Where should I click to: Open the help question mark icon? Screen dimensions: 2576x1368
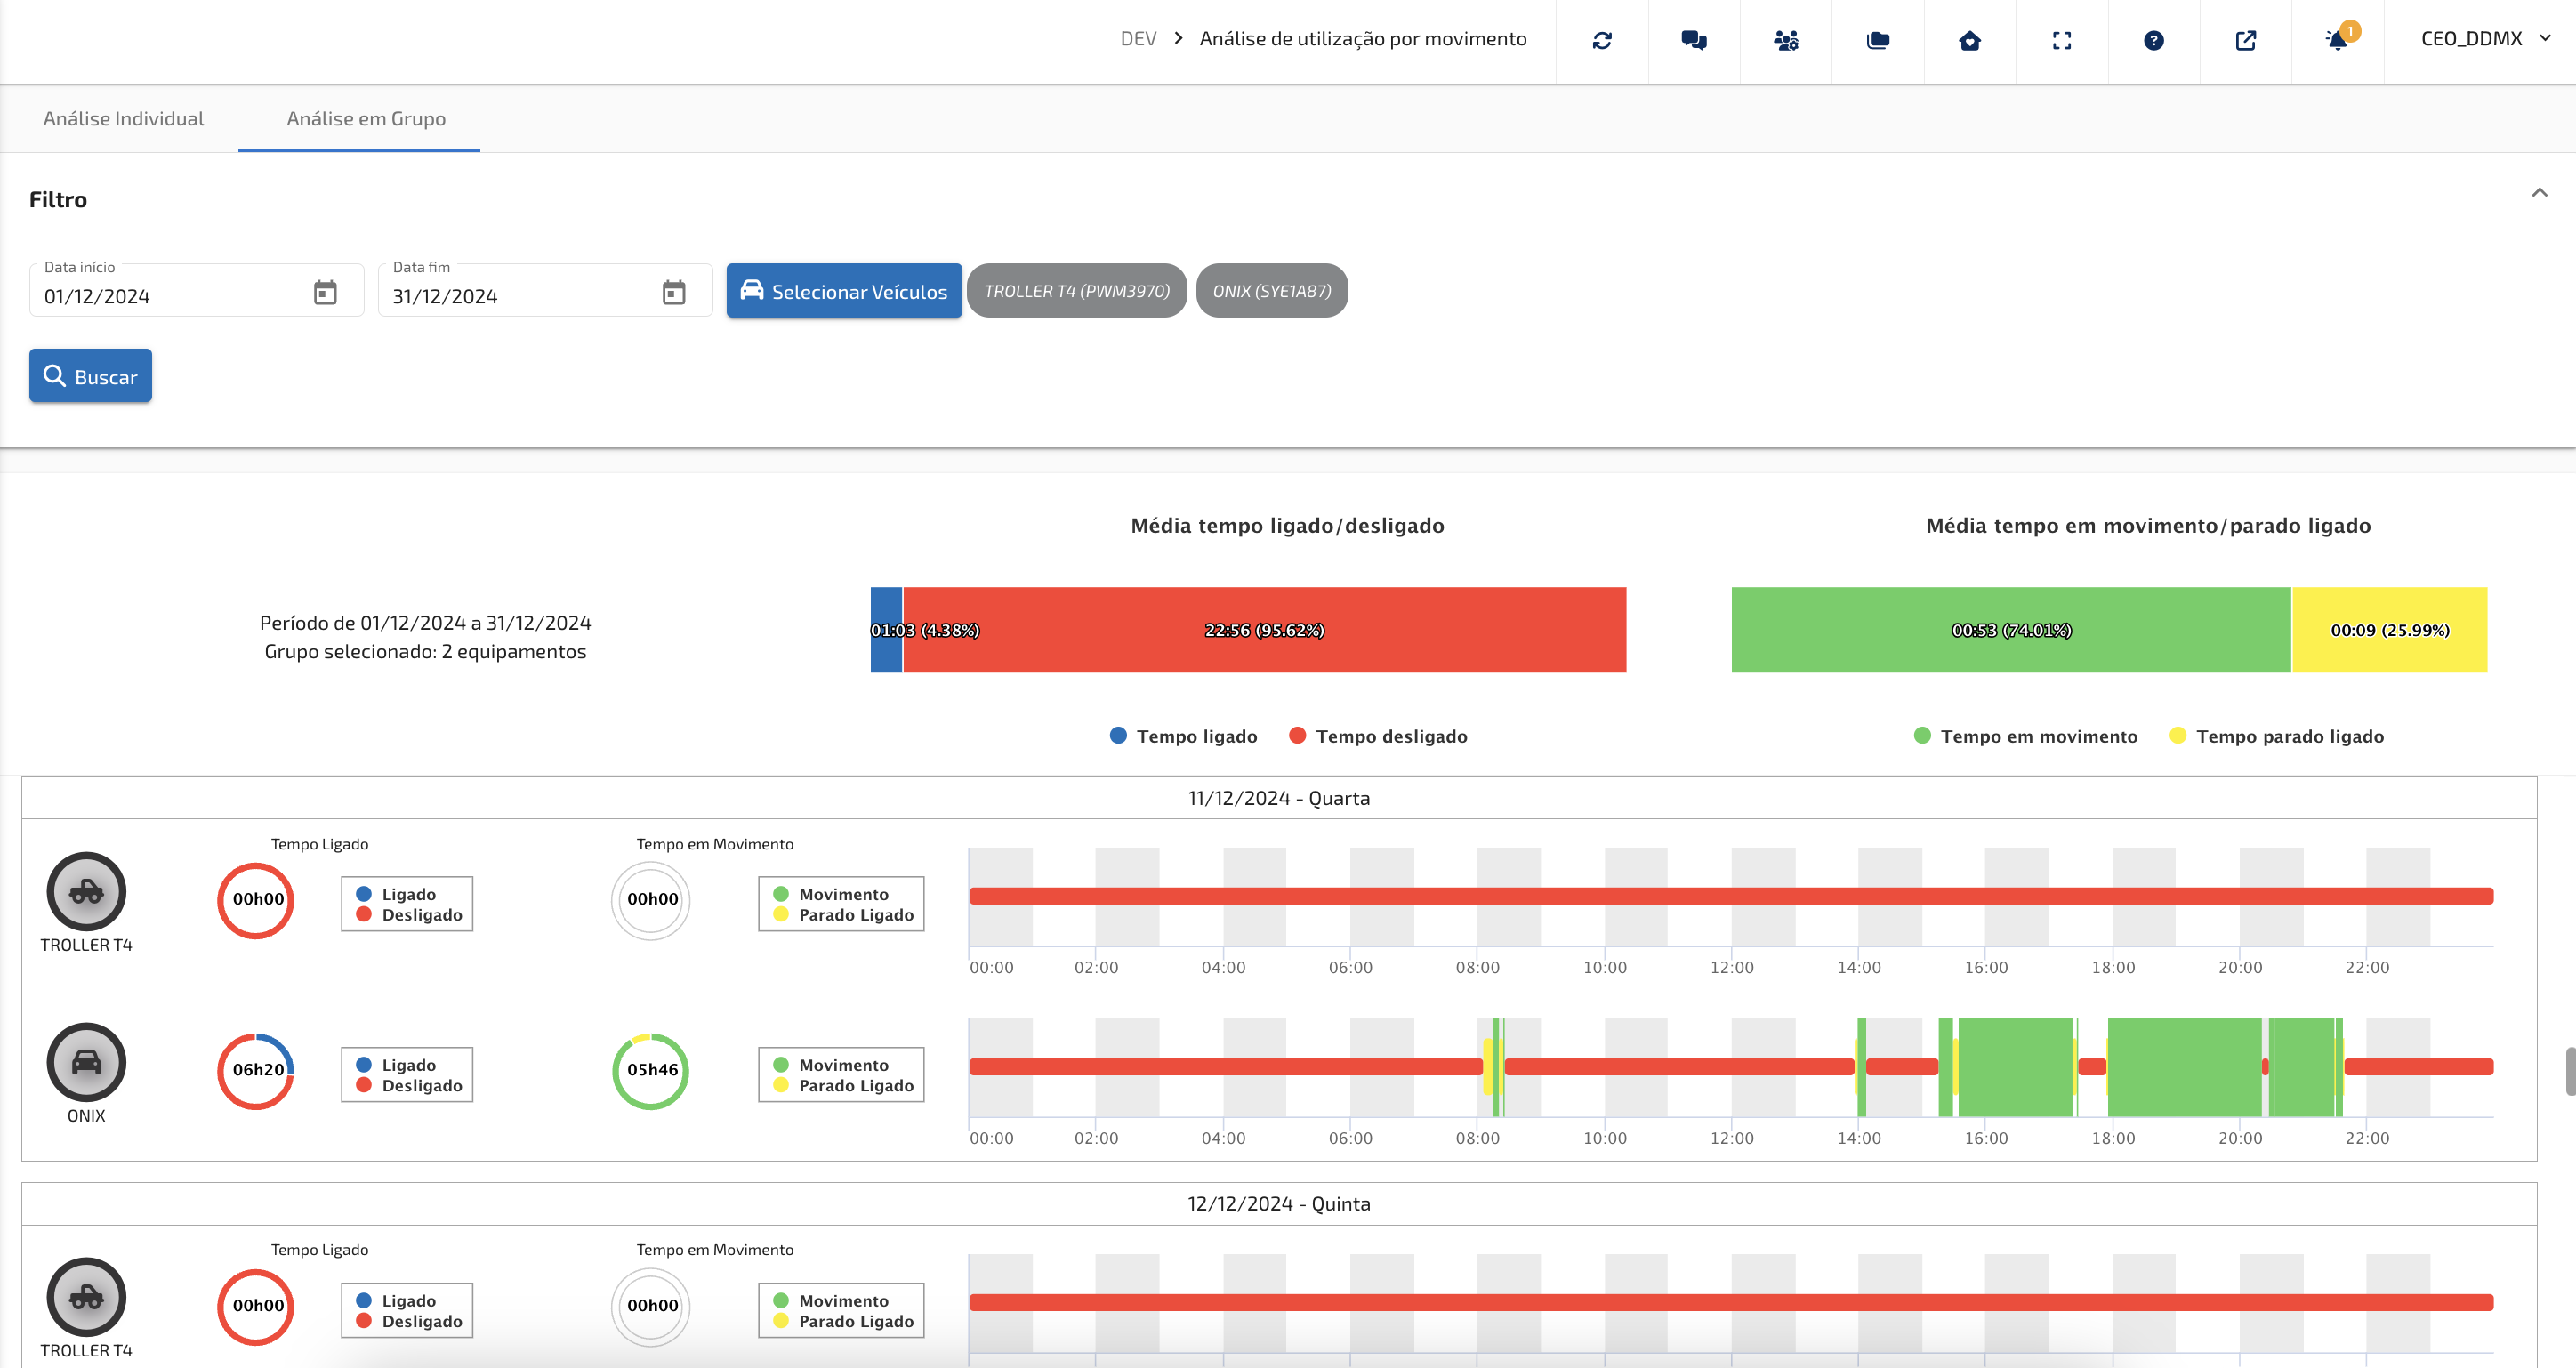click(x=2154, y=40)
